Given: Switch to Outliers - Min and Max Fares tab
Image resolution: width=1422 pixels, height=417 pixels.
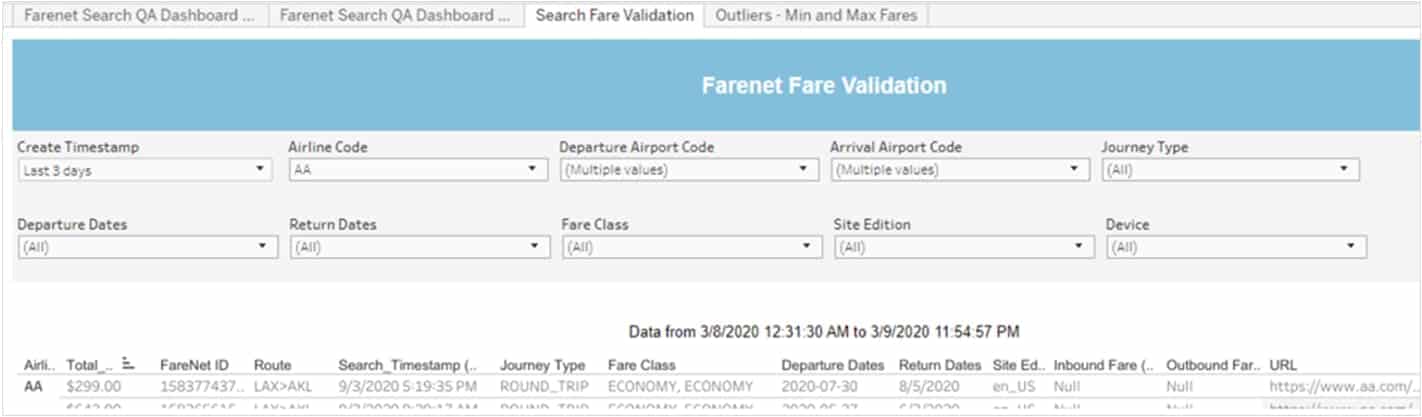Looking at the screenshot, I should click(x=816, y=15).
